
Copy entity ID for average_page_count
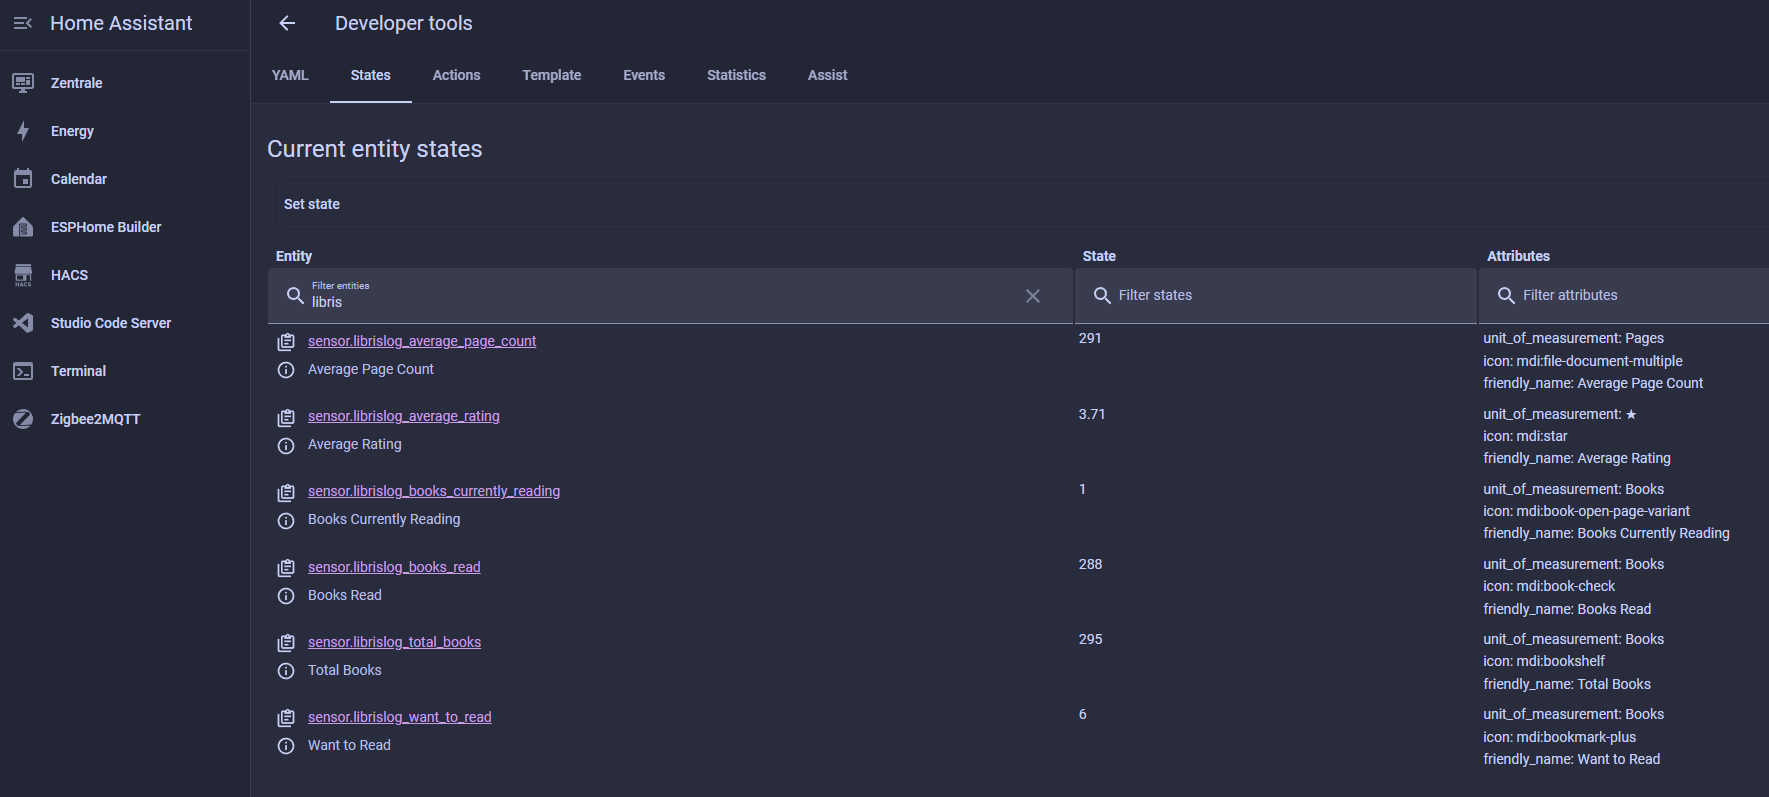click(x=286, y=342)
